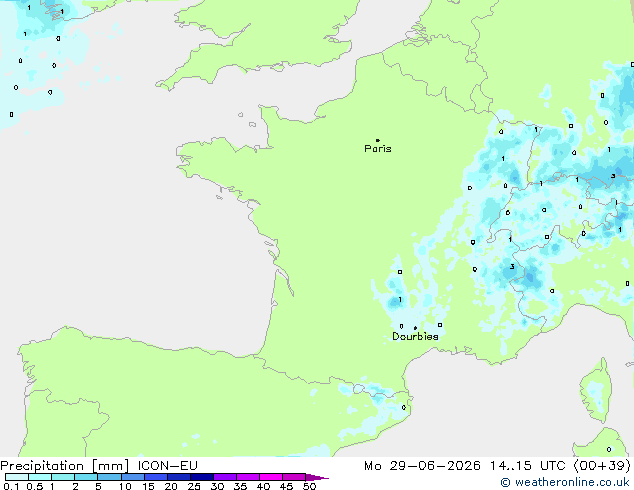This screenshot has width=634, height=490.
Task: Click the 30 legend scale value
Action: [x=217, y=486]
